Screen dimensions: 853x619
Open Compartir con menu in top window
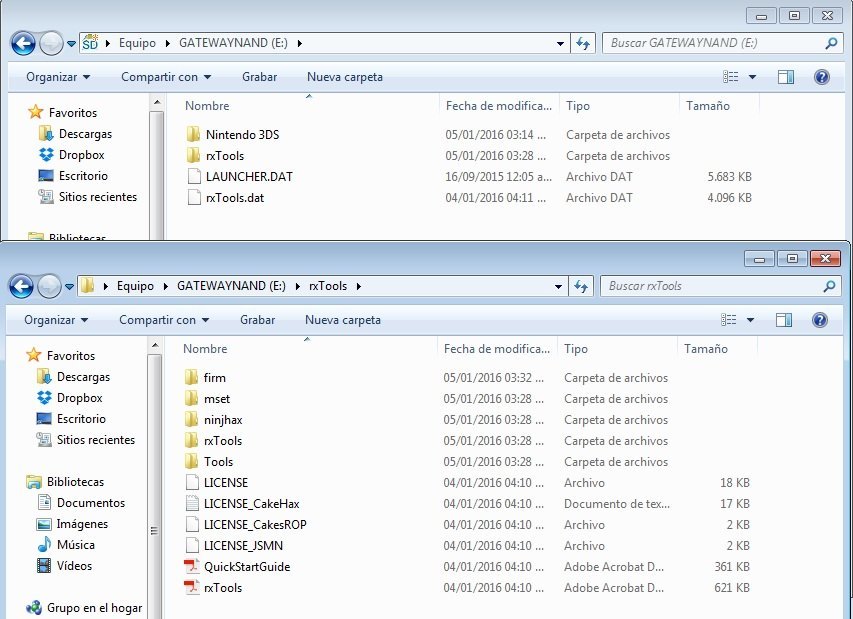point(166,77)
